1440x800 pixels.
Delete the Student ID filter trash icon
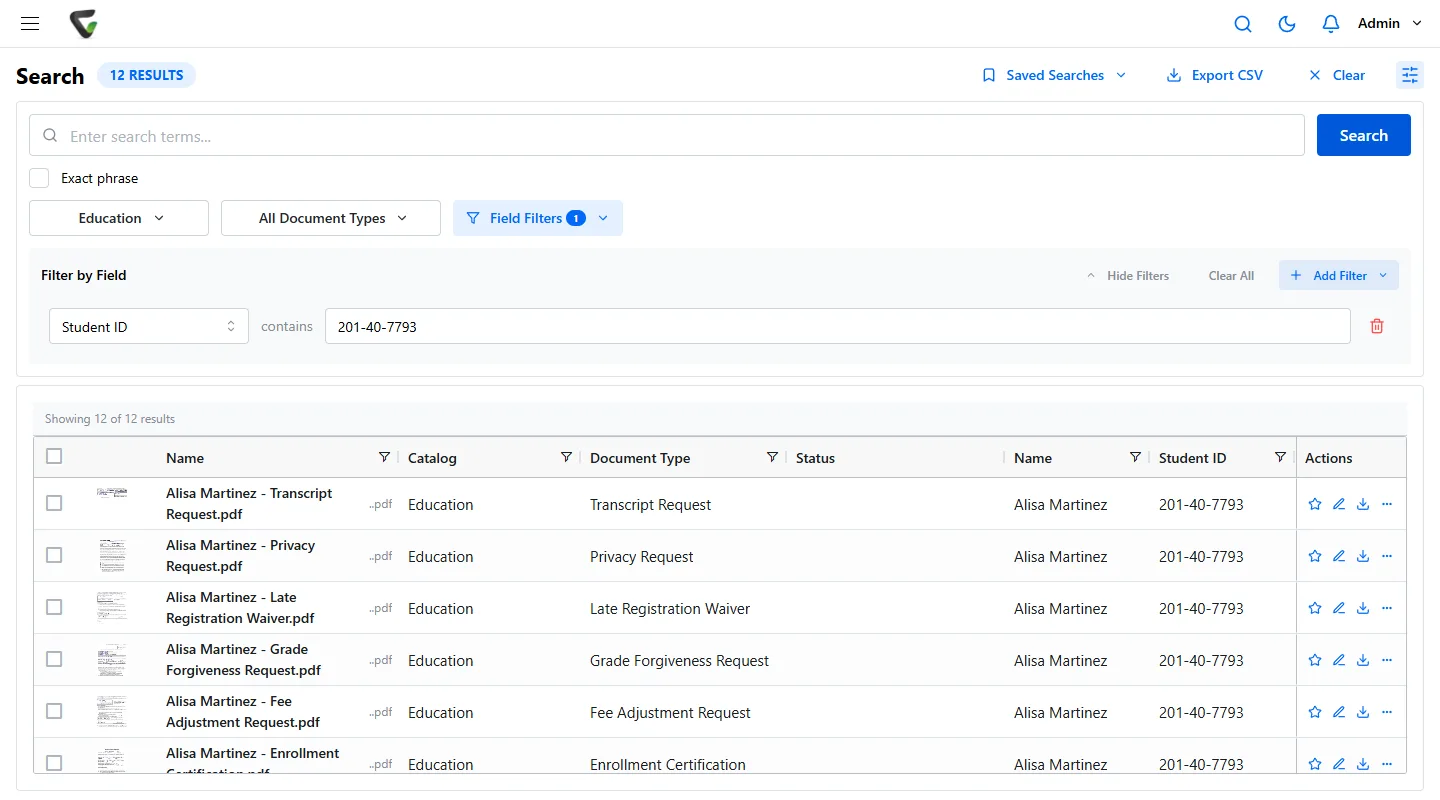click(x=1377, y=326)
